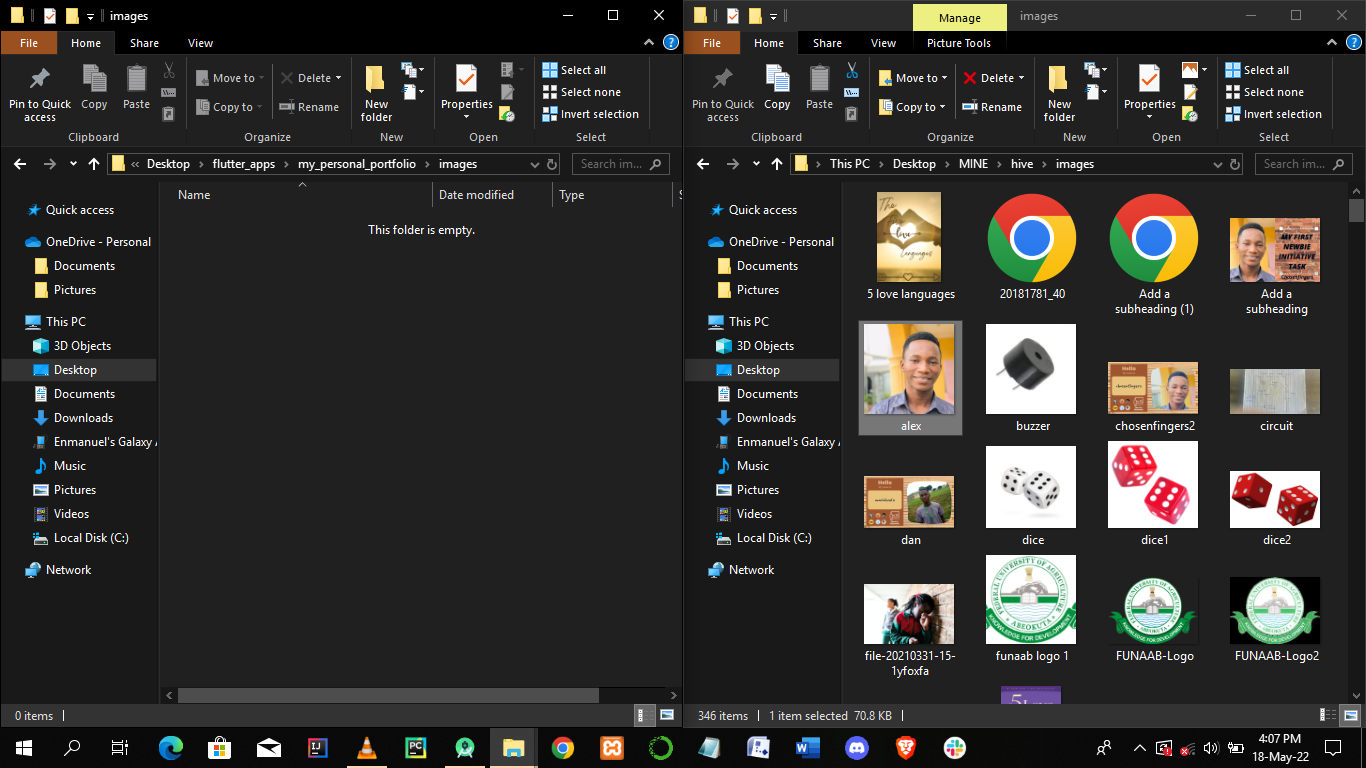Go up one level in right window
This screenshot has width=1366, height=768.
777,164
